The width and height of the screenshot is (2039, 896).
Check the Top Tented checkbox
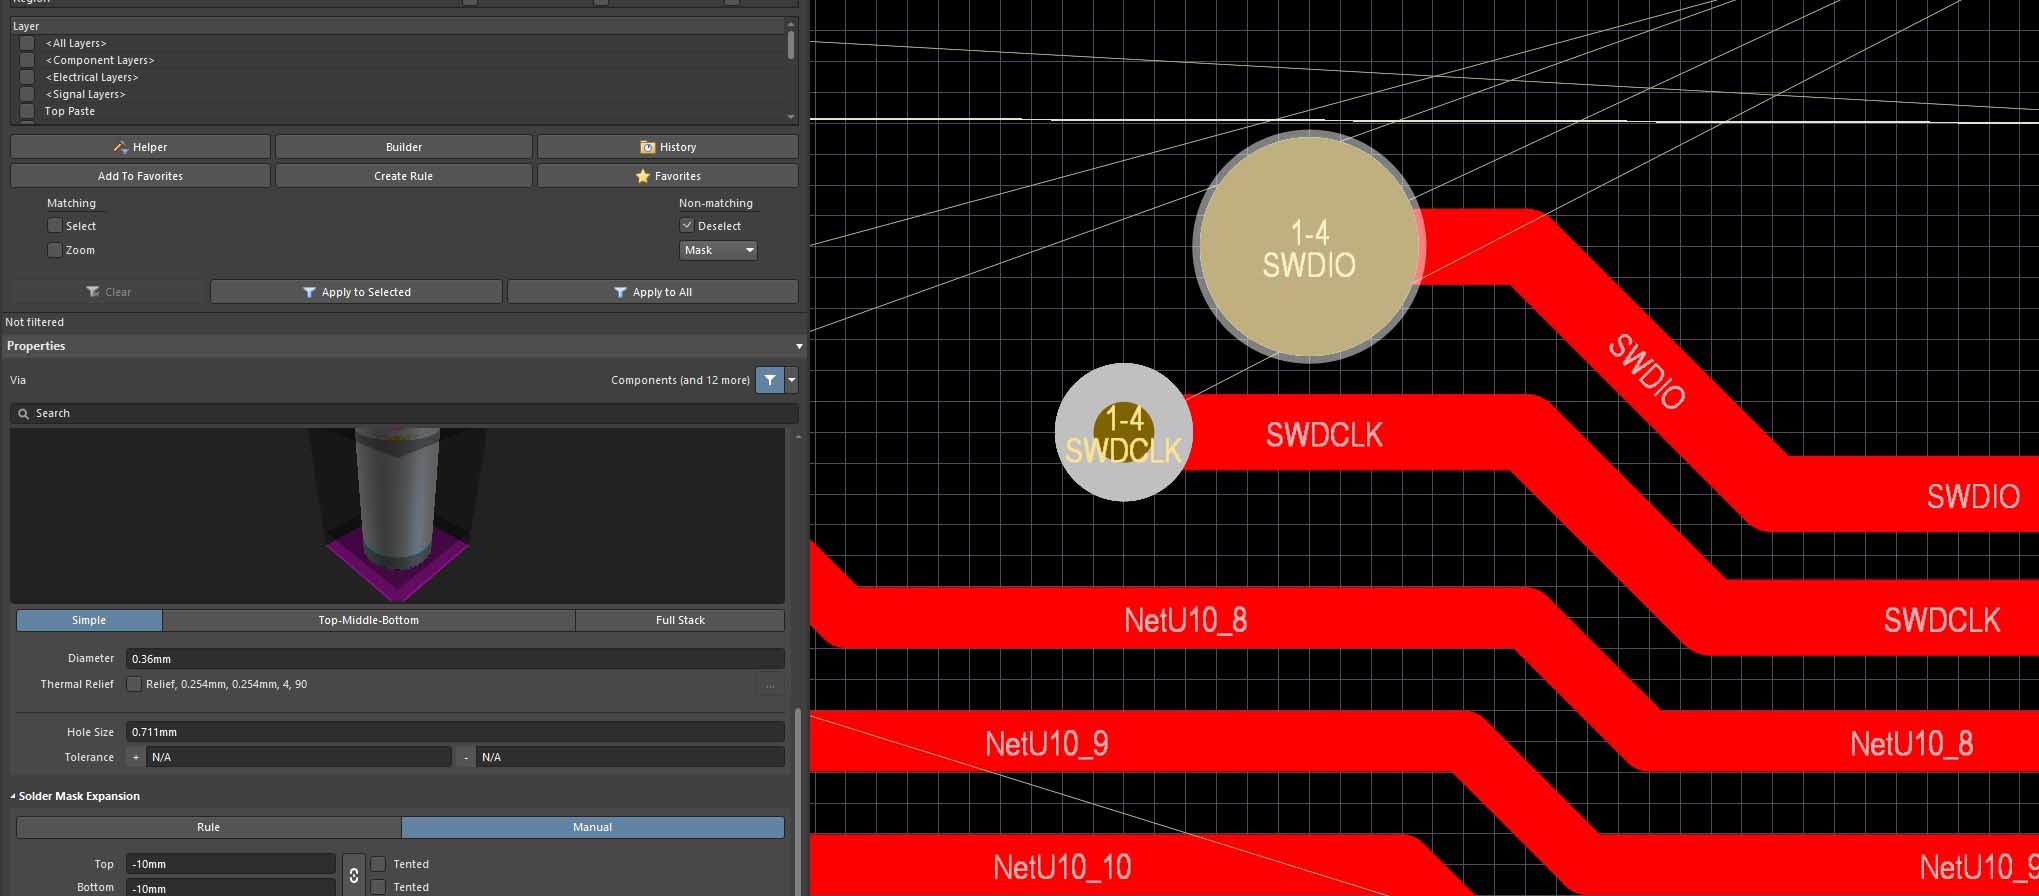pos(378,864)
